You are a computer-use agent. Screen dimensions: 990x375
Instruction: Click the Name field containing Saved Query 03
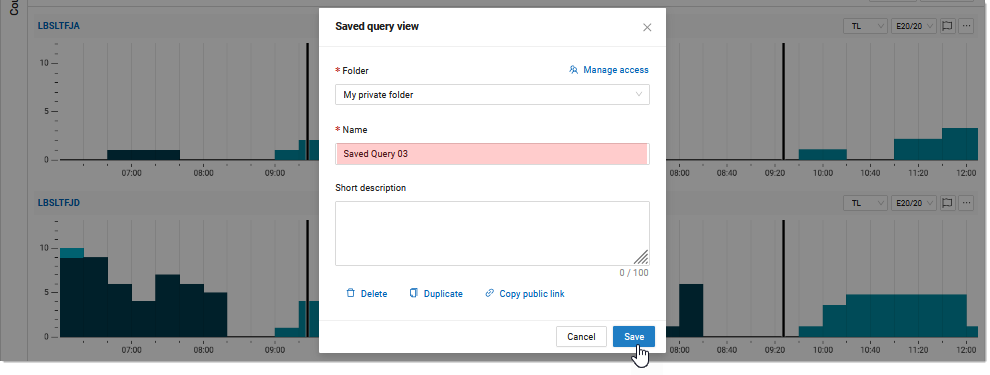coord(492,154)
